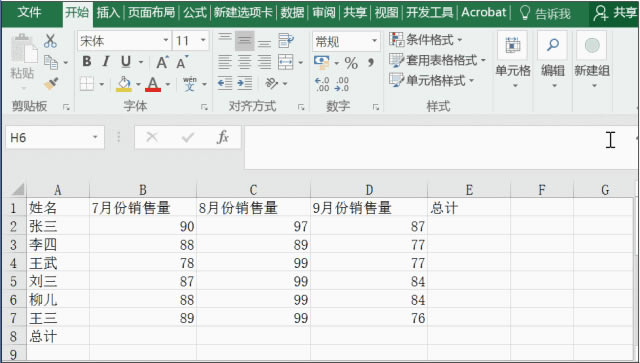Switch to the 审阅 tab
640x363 pixels.
(324, 13)
